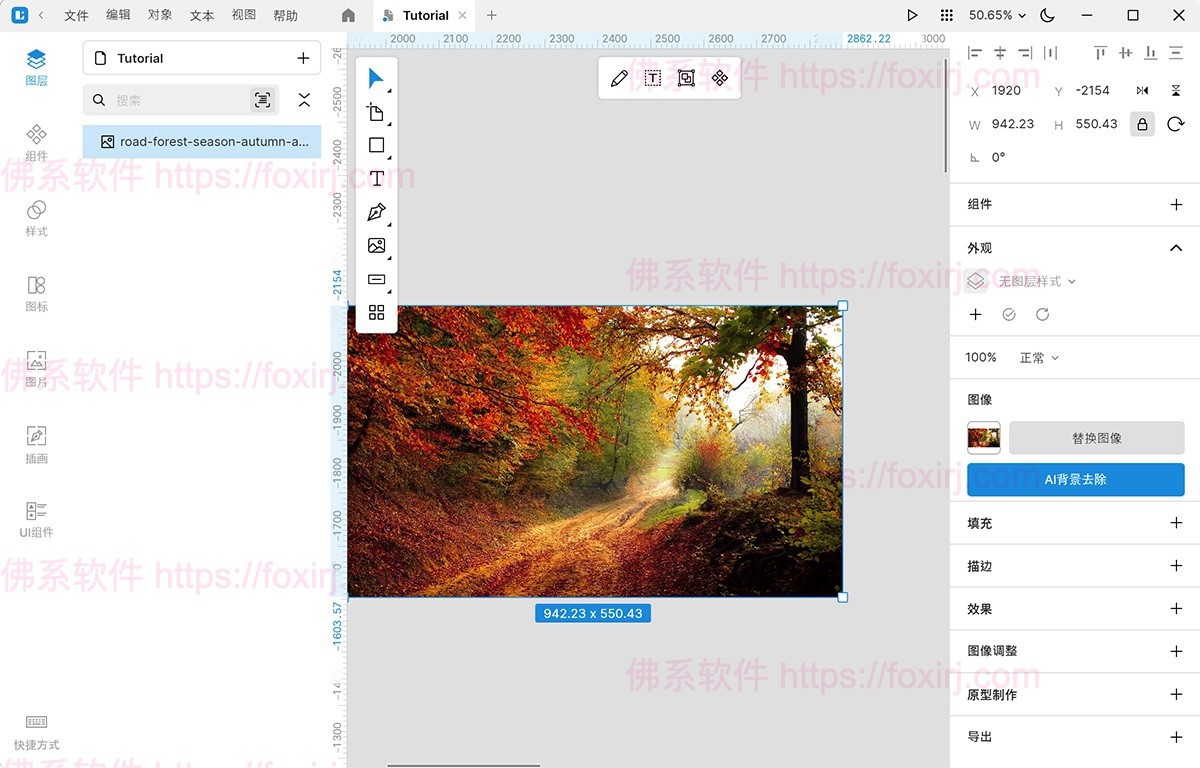Viewport: 1200px width, 768px height.
Task: Select the Pen tool in the vertical toolbar
Action: [376, 212]
